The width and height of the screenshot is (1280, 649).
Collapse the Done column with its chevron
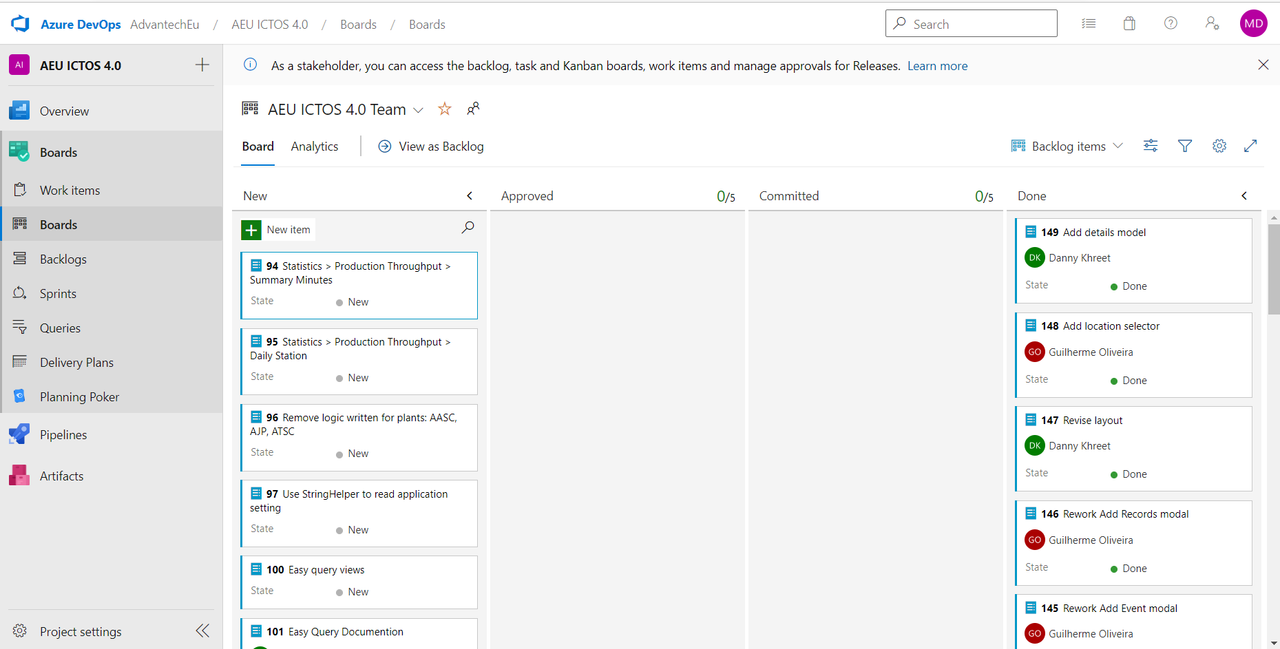[1244, 196]
